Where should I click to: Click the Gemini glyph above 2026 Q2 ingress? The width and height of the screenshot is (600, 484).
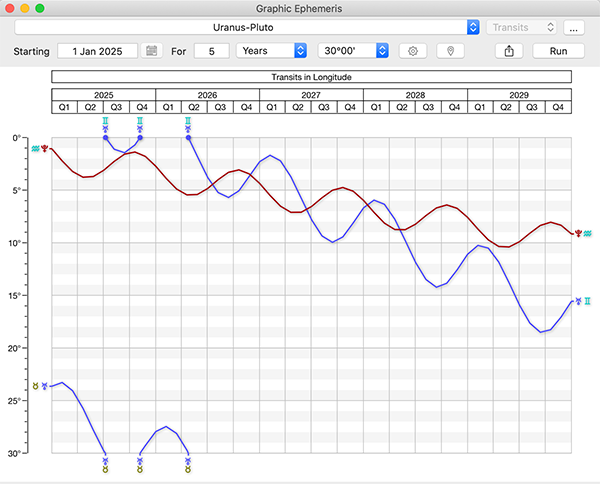[x=188, y=121]
